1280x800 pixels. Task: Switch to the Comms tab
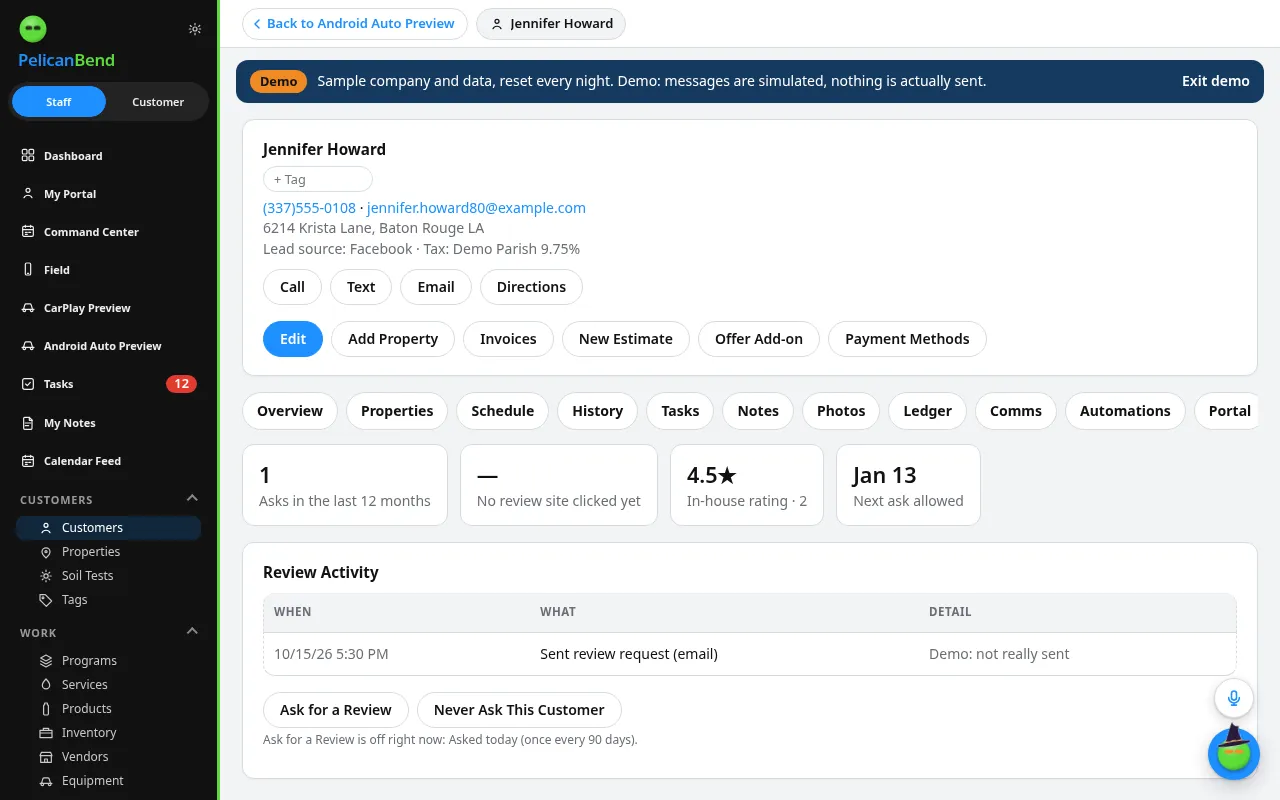[x=1016, y=411]
